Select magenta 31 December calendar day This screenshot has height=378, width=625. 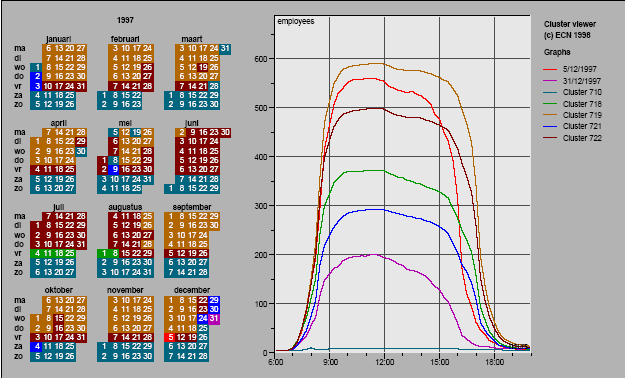tap(214, 319)
